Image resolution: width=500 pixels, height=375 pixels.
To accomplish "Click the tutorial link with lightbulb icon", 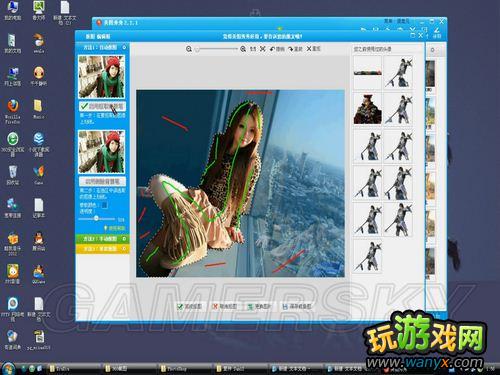I will pos(115,228).
